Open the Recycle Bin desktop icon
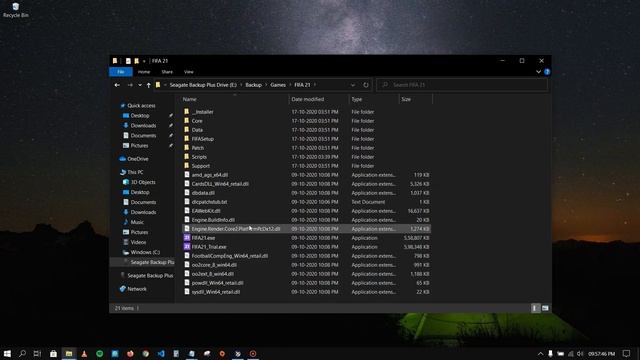640x360 pixels. [x=16, y=10]
